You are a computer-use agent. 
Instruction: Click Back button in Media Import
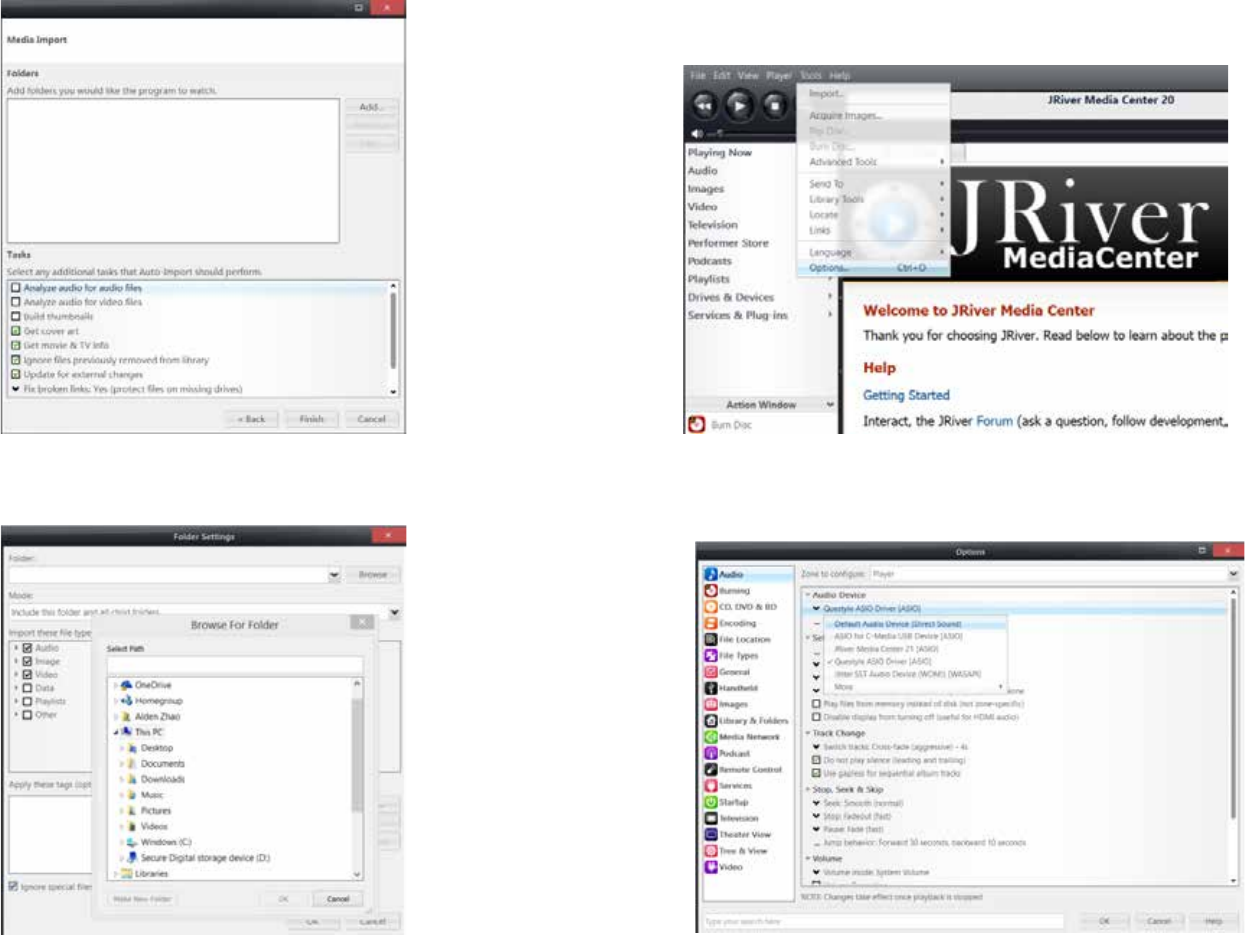click(x=251, y=419)
